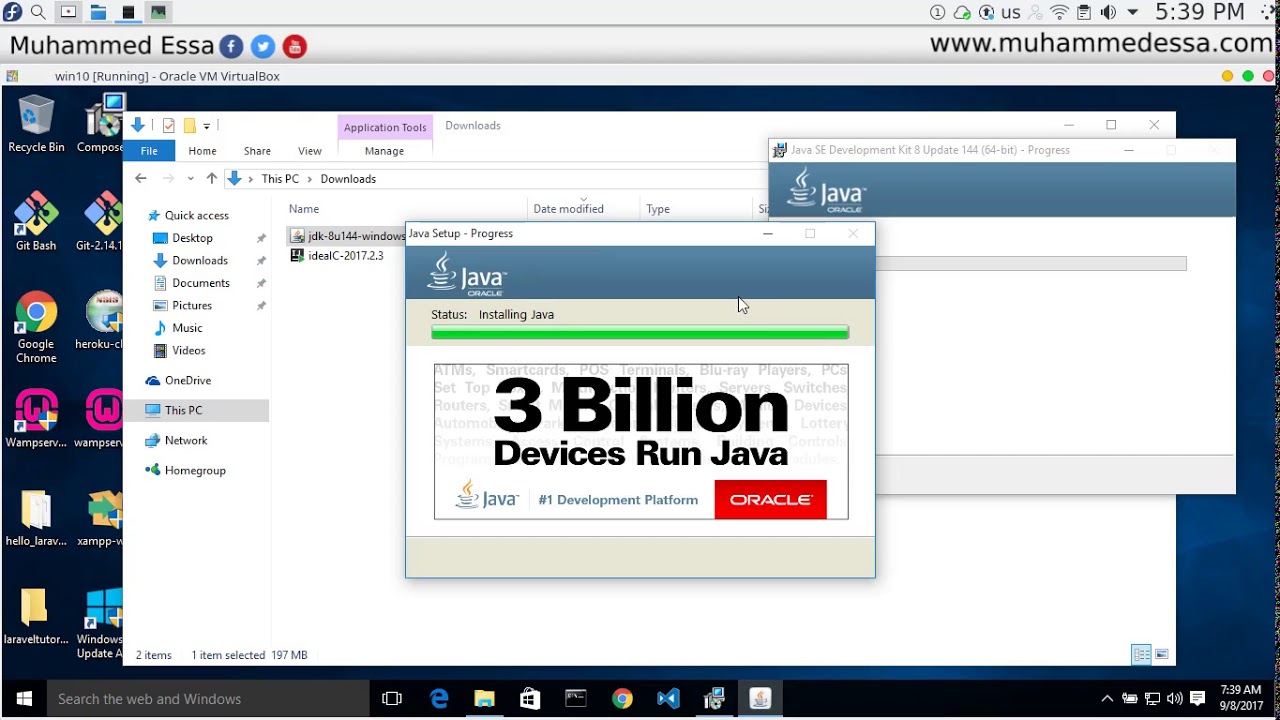Select Homegroup in navigation pane
The height and width of the screenshot is (720, 1280).
195,470
